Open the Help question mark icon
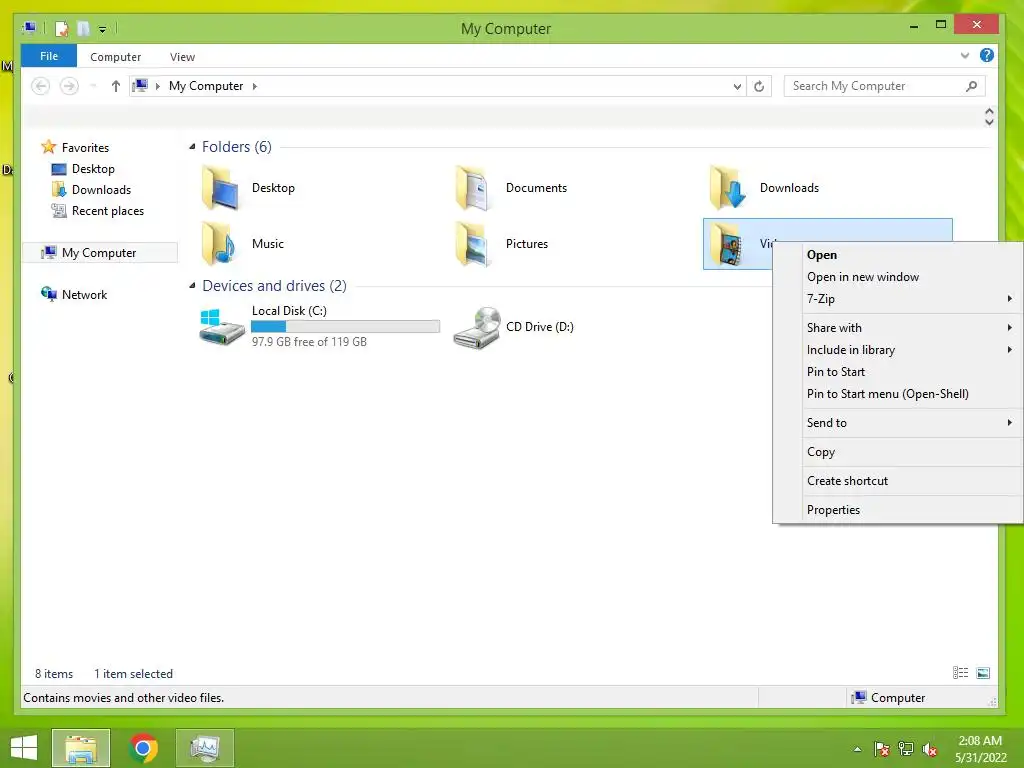1024x768 pixels. tap(987, 56)
